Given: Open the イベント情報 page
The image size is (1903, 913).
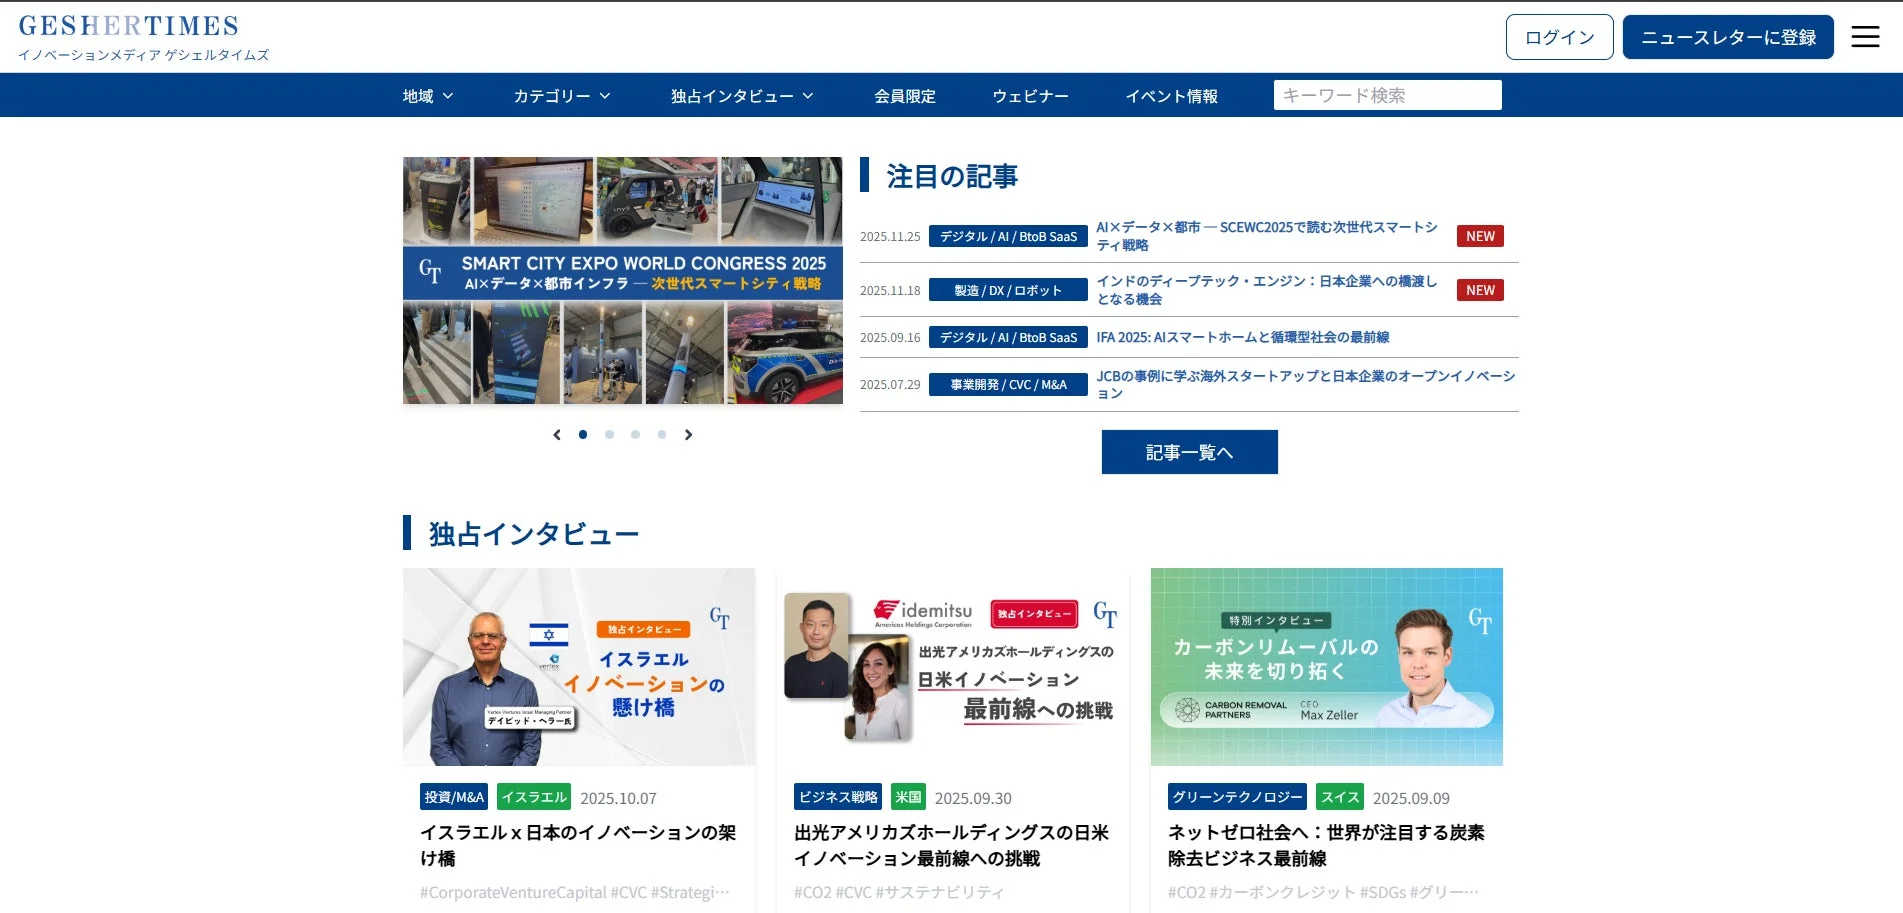Looking at the screenshot, I should tap(1172, 95).
